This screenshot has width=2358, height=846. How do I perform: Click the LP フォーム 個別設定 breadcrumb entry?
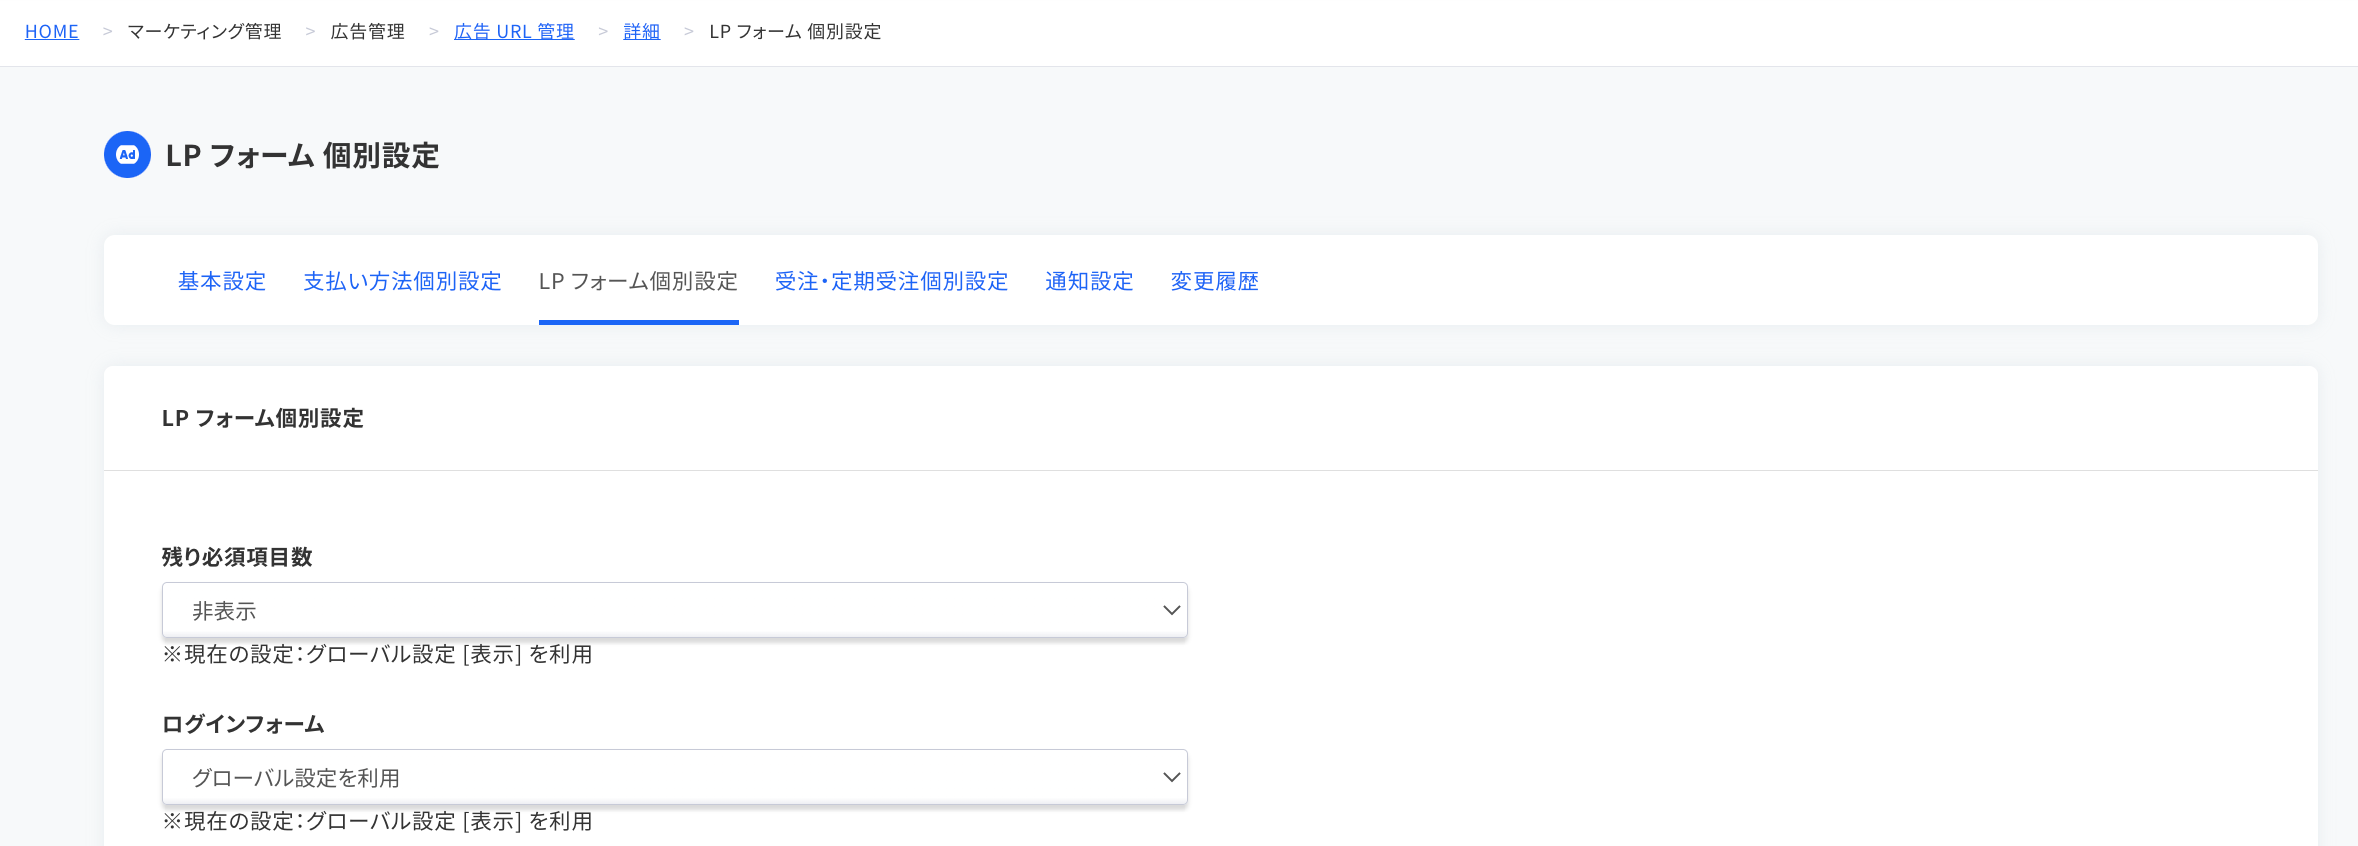point(795,31)
